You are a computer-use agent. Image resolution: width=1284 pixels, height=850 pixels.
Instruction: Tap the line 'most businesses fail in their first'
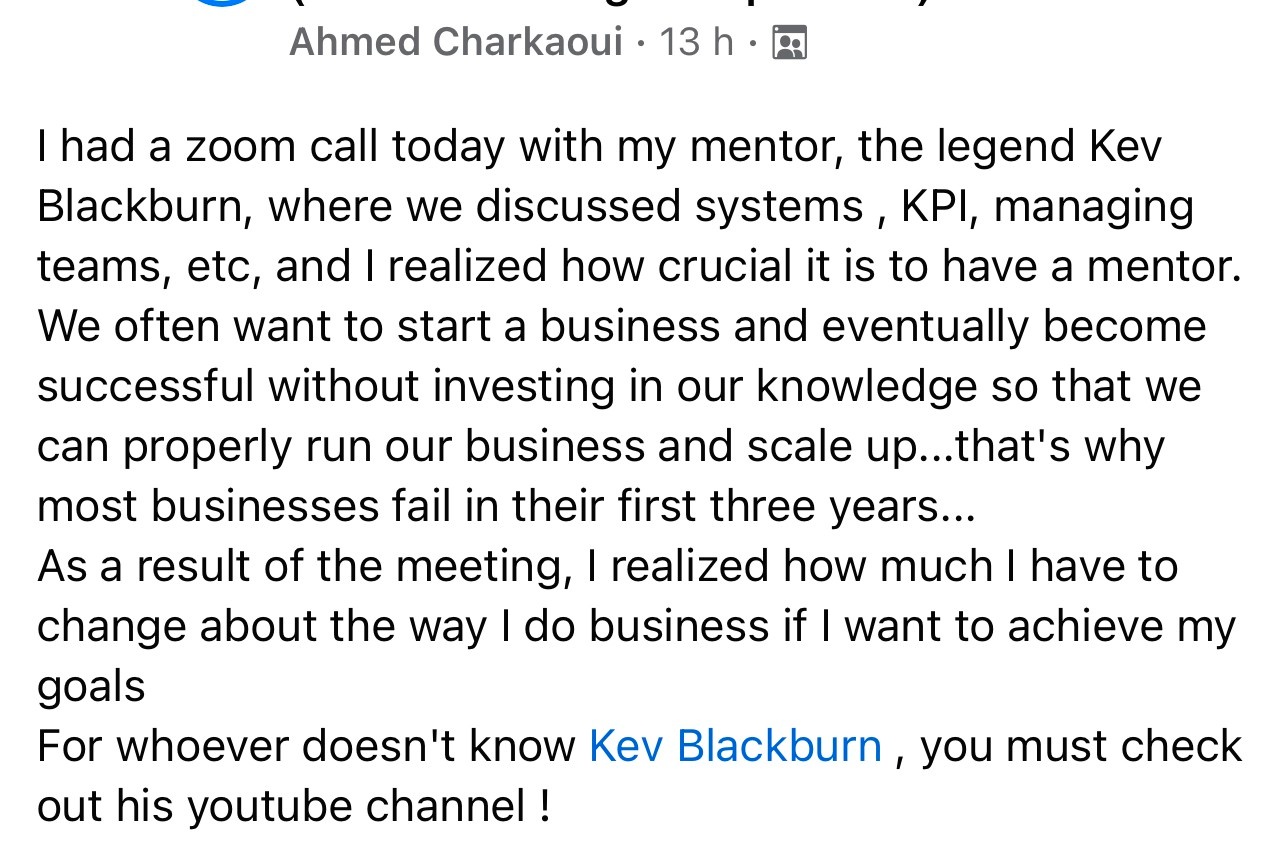click(505, 507)
